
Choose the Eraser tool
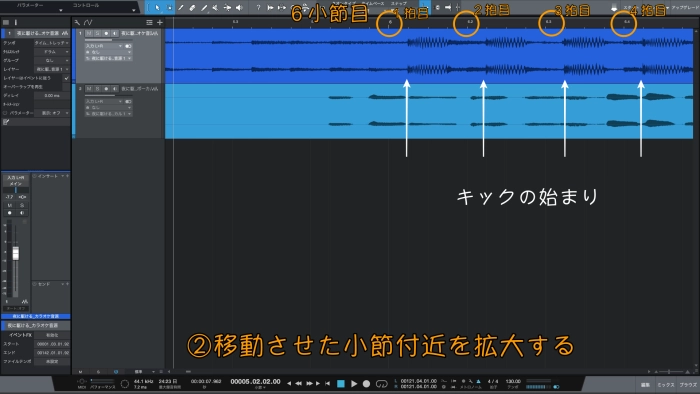tap(192, 8)
